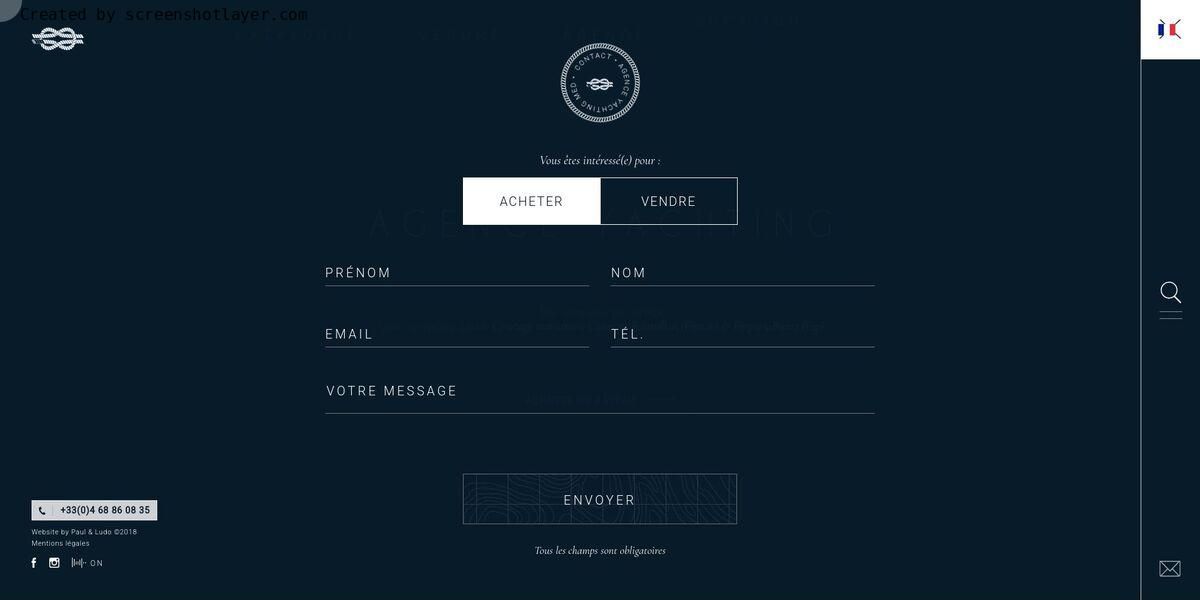Click the phone number +33(0)4 68 86 08 35
This screenshot has height=600, width=1200.
click(104, 510)
